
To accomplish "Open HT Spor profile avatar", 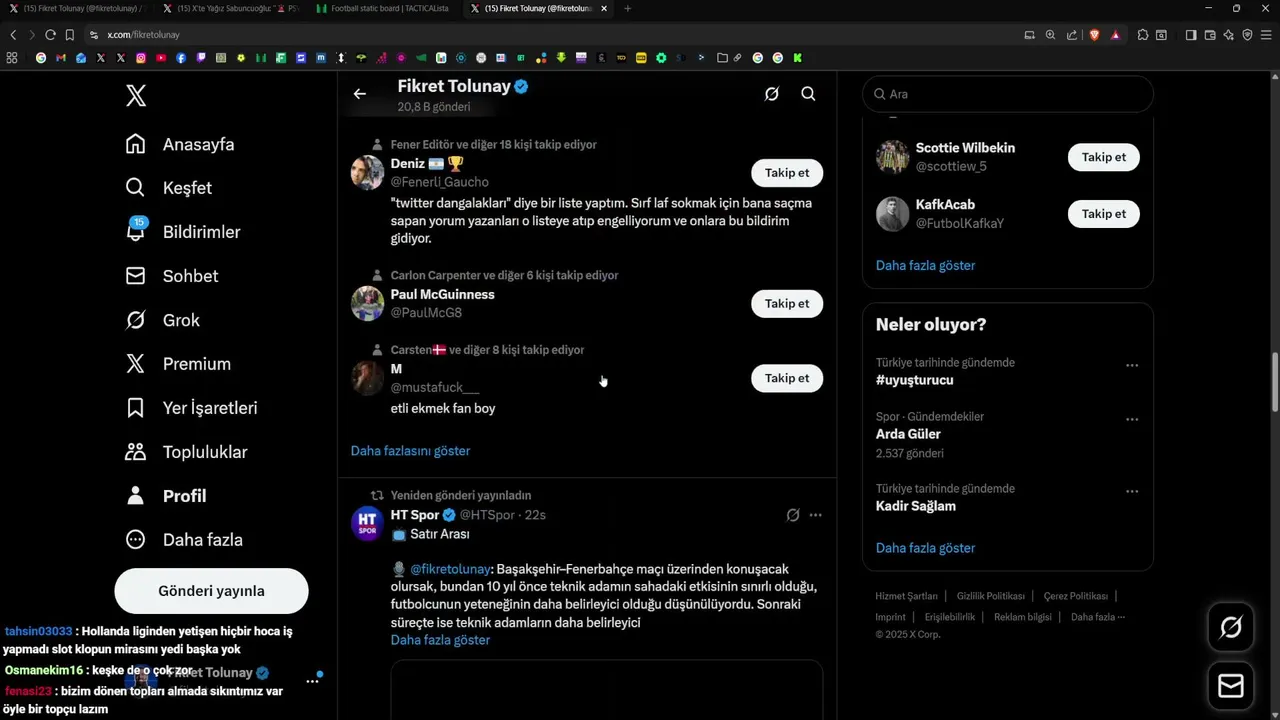I will pyautogui.click(x=367, y=523).
